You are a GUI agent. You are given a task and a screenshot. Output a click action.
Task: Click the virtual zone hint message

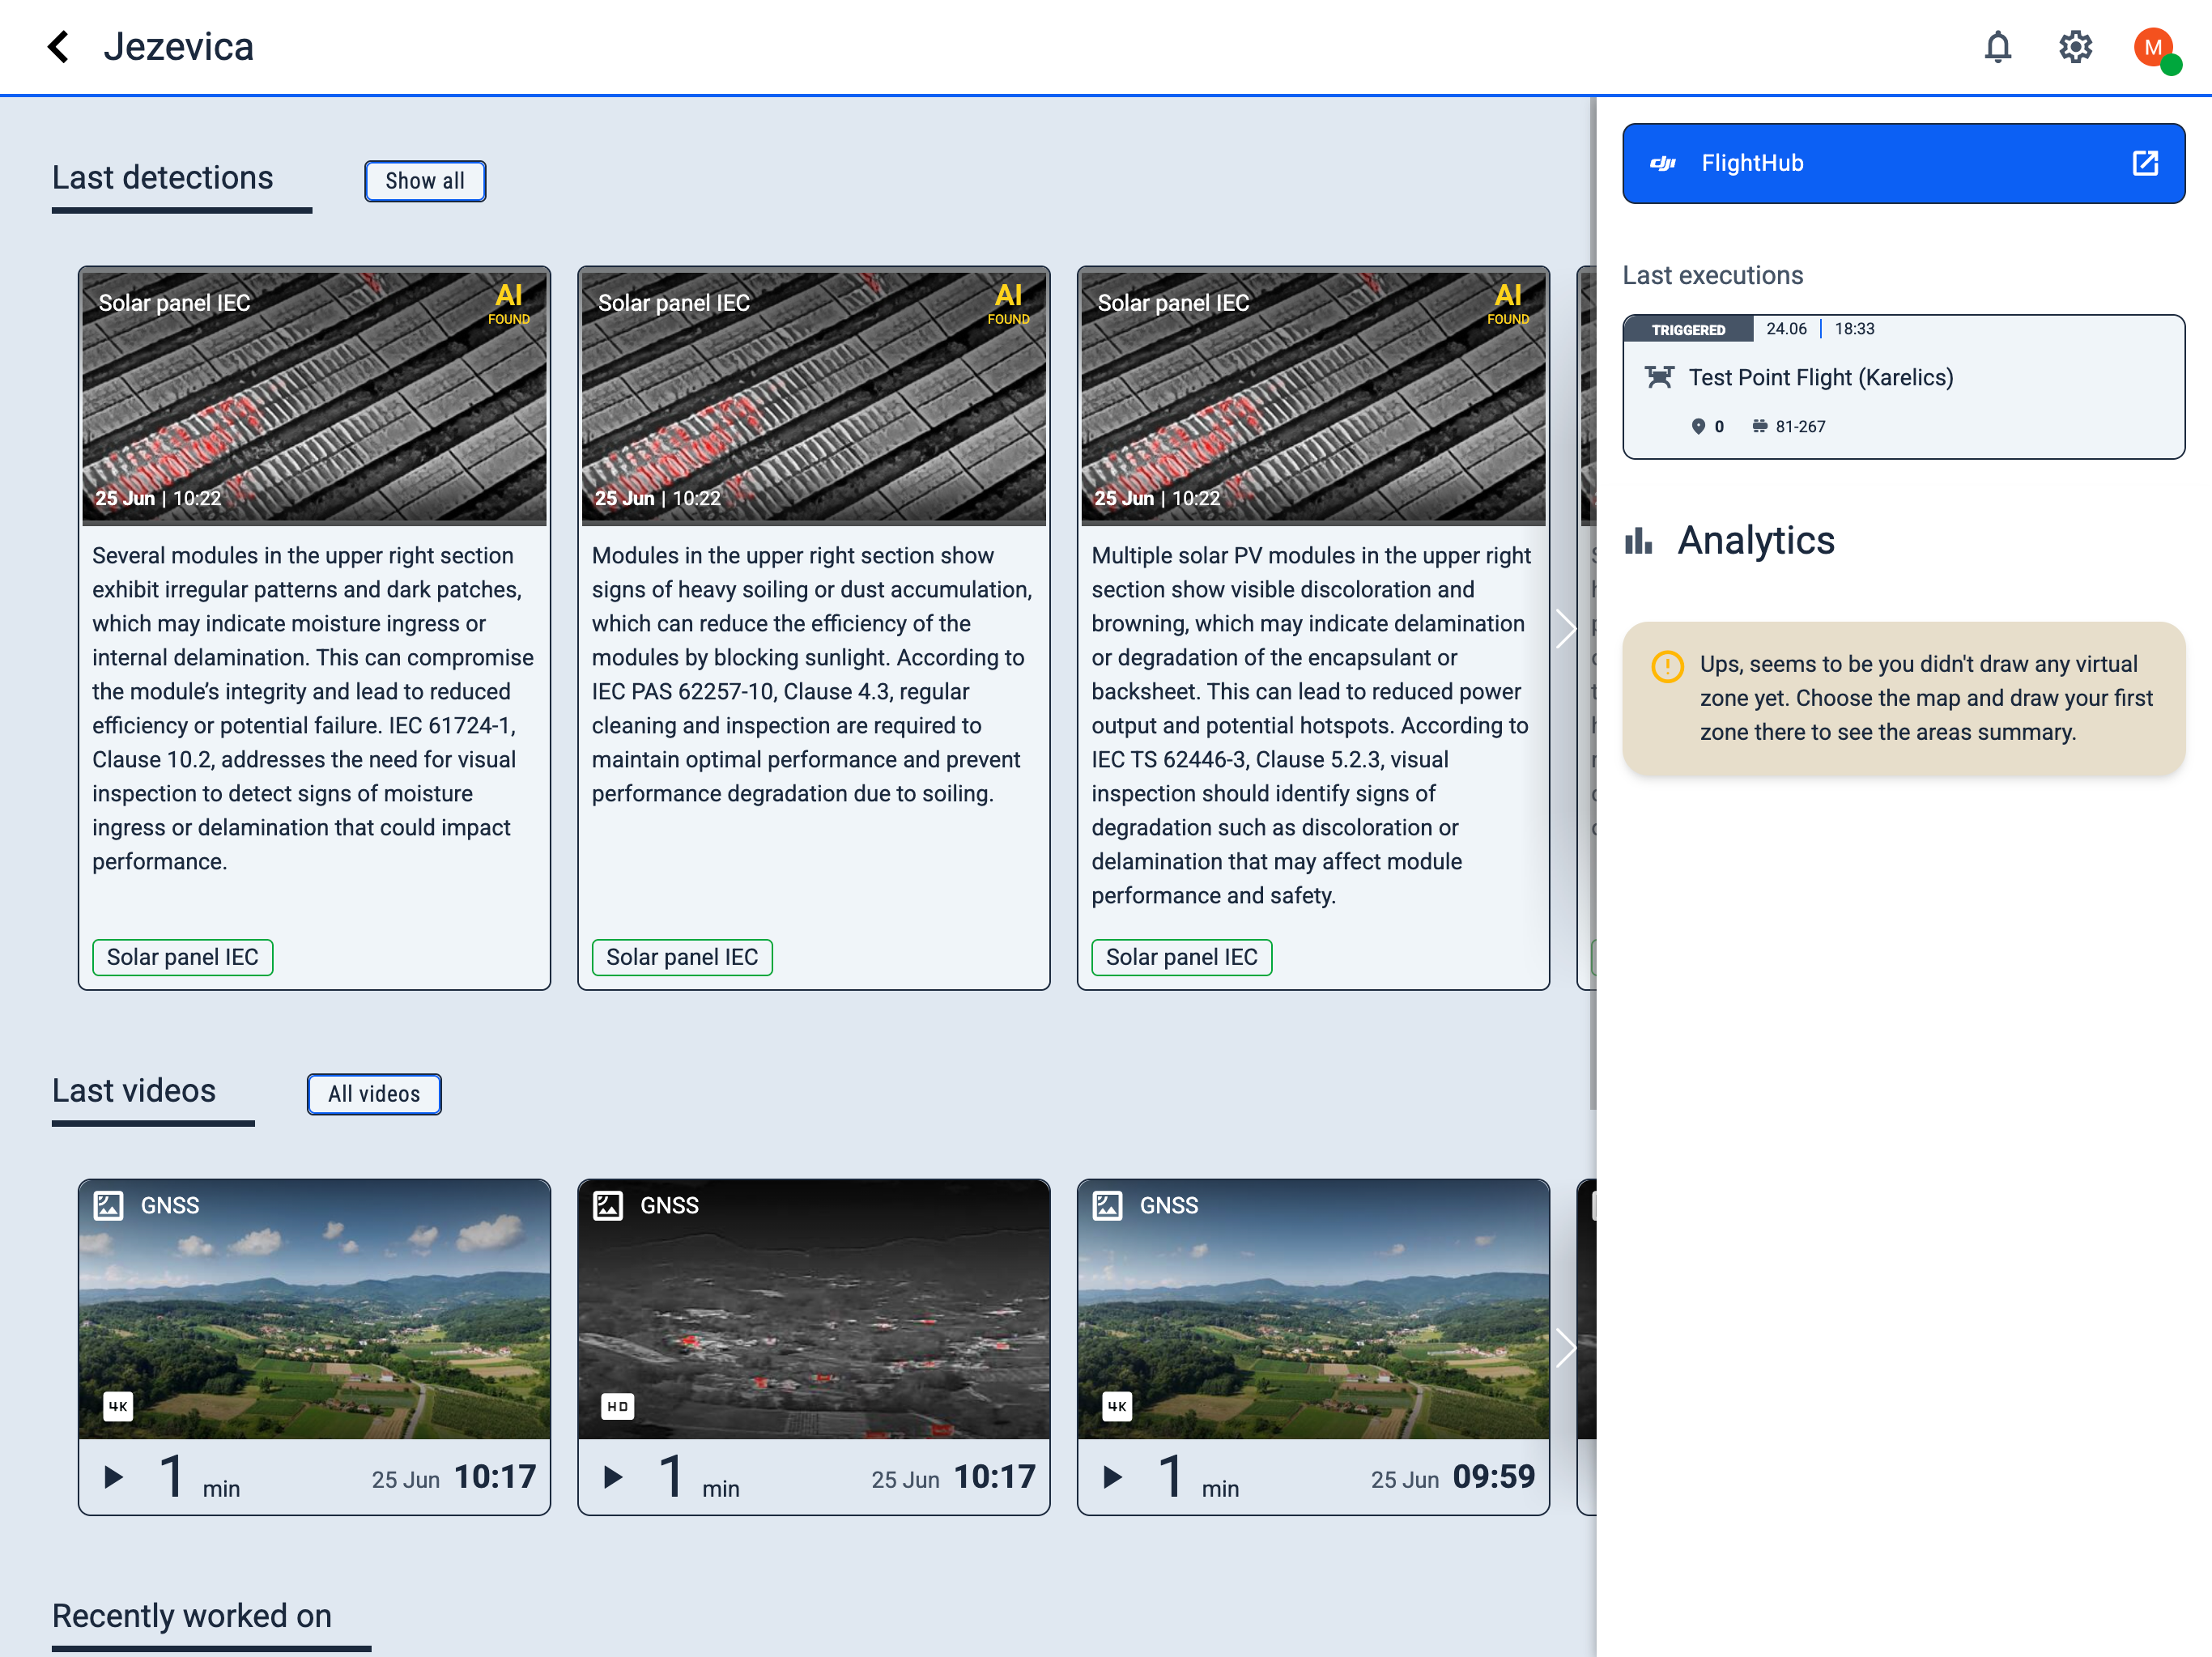pyautogui.click(x=1903, y=699)
